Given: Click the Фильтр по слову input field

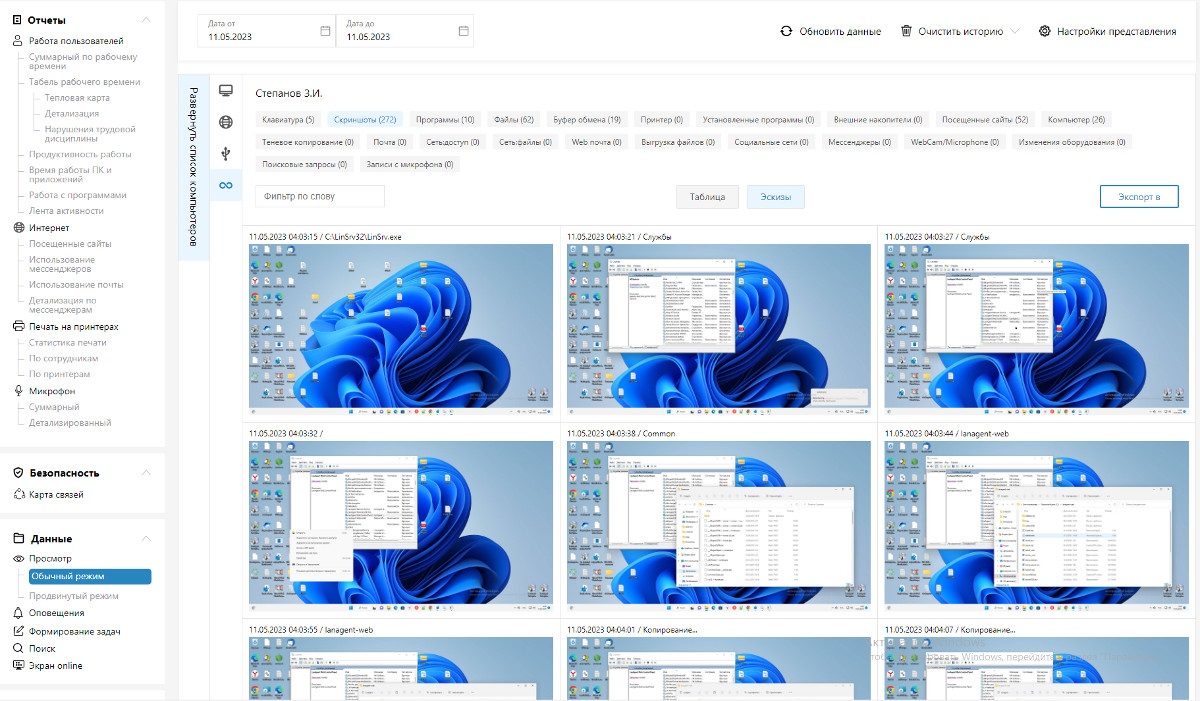Looking at the screenshot, I should (x=320, y=197).
